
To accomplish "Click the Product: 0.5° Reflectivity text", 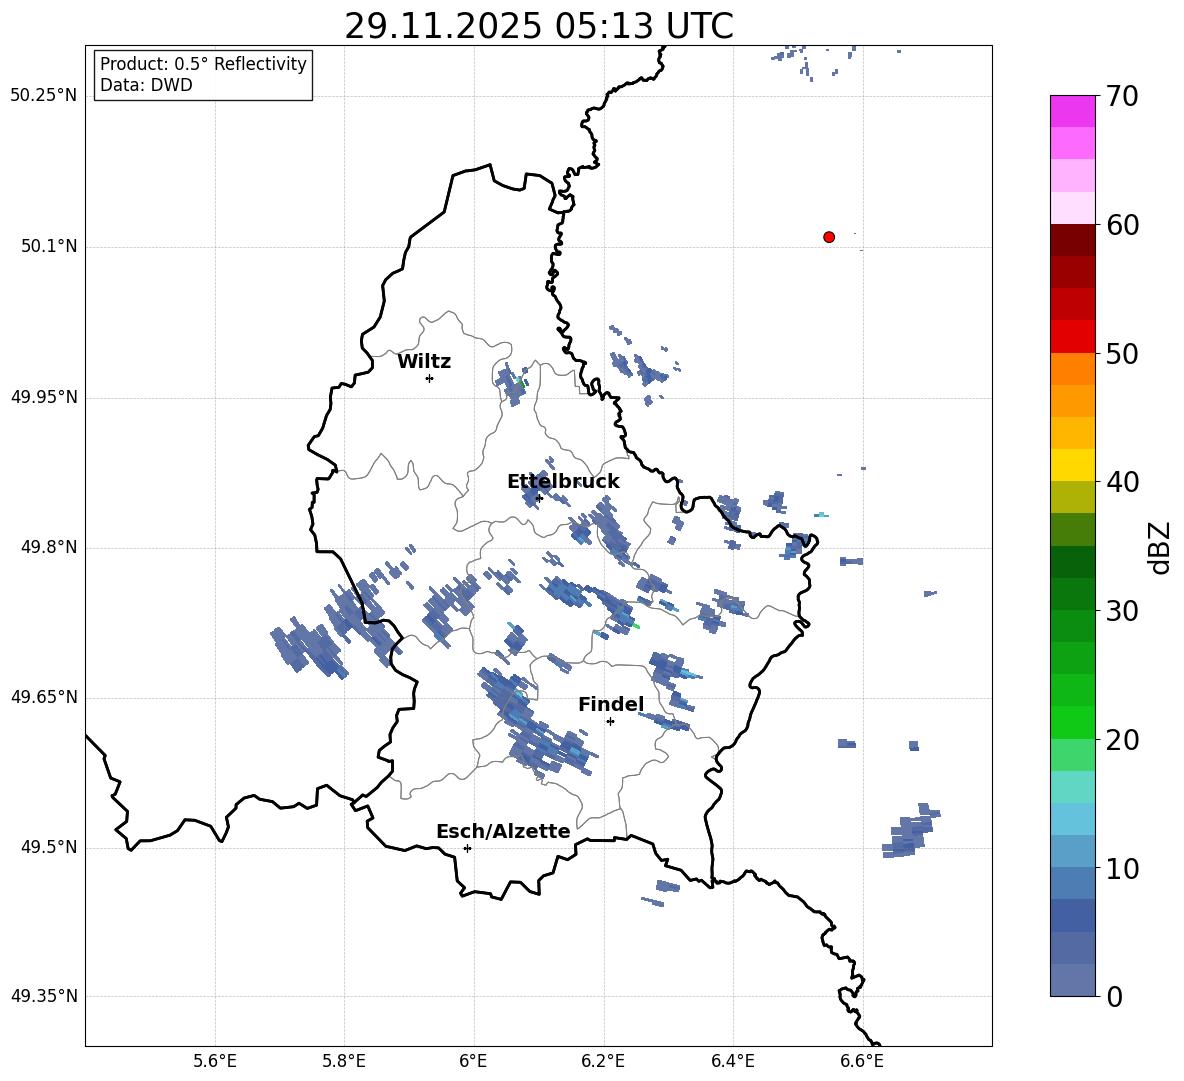I will [203, 64].
